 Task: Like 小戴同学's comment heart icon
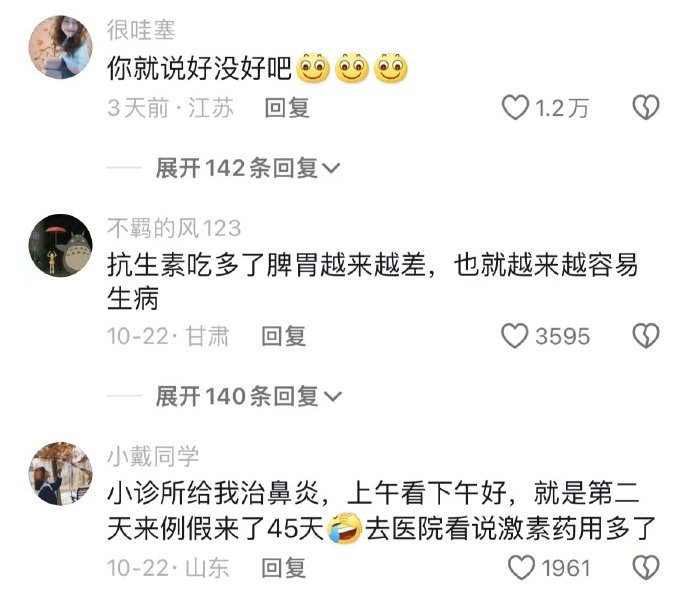click(x=521, y=568)
